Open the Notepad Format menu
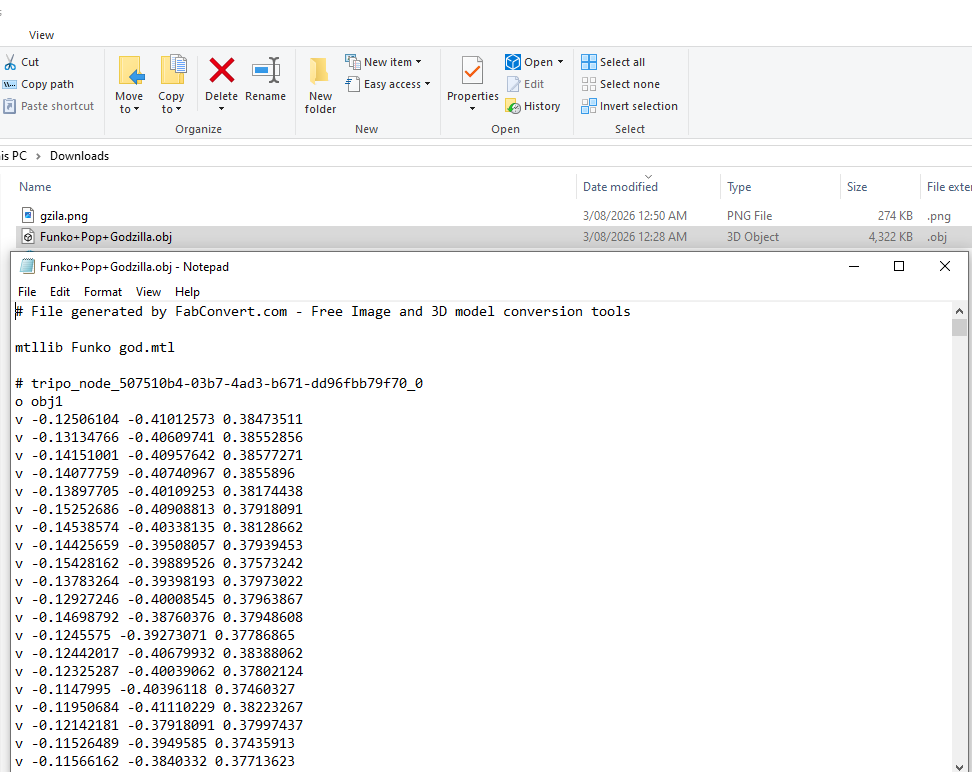Viewport: 972px width, 772px height. click(x=103, y=292)
